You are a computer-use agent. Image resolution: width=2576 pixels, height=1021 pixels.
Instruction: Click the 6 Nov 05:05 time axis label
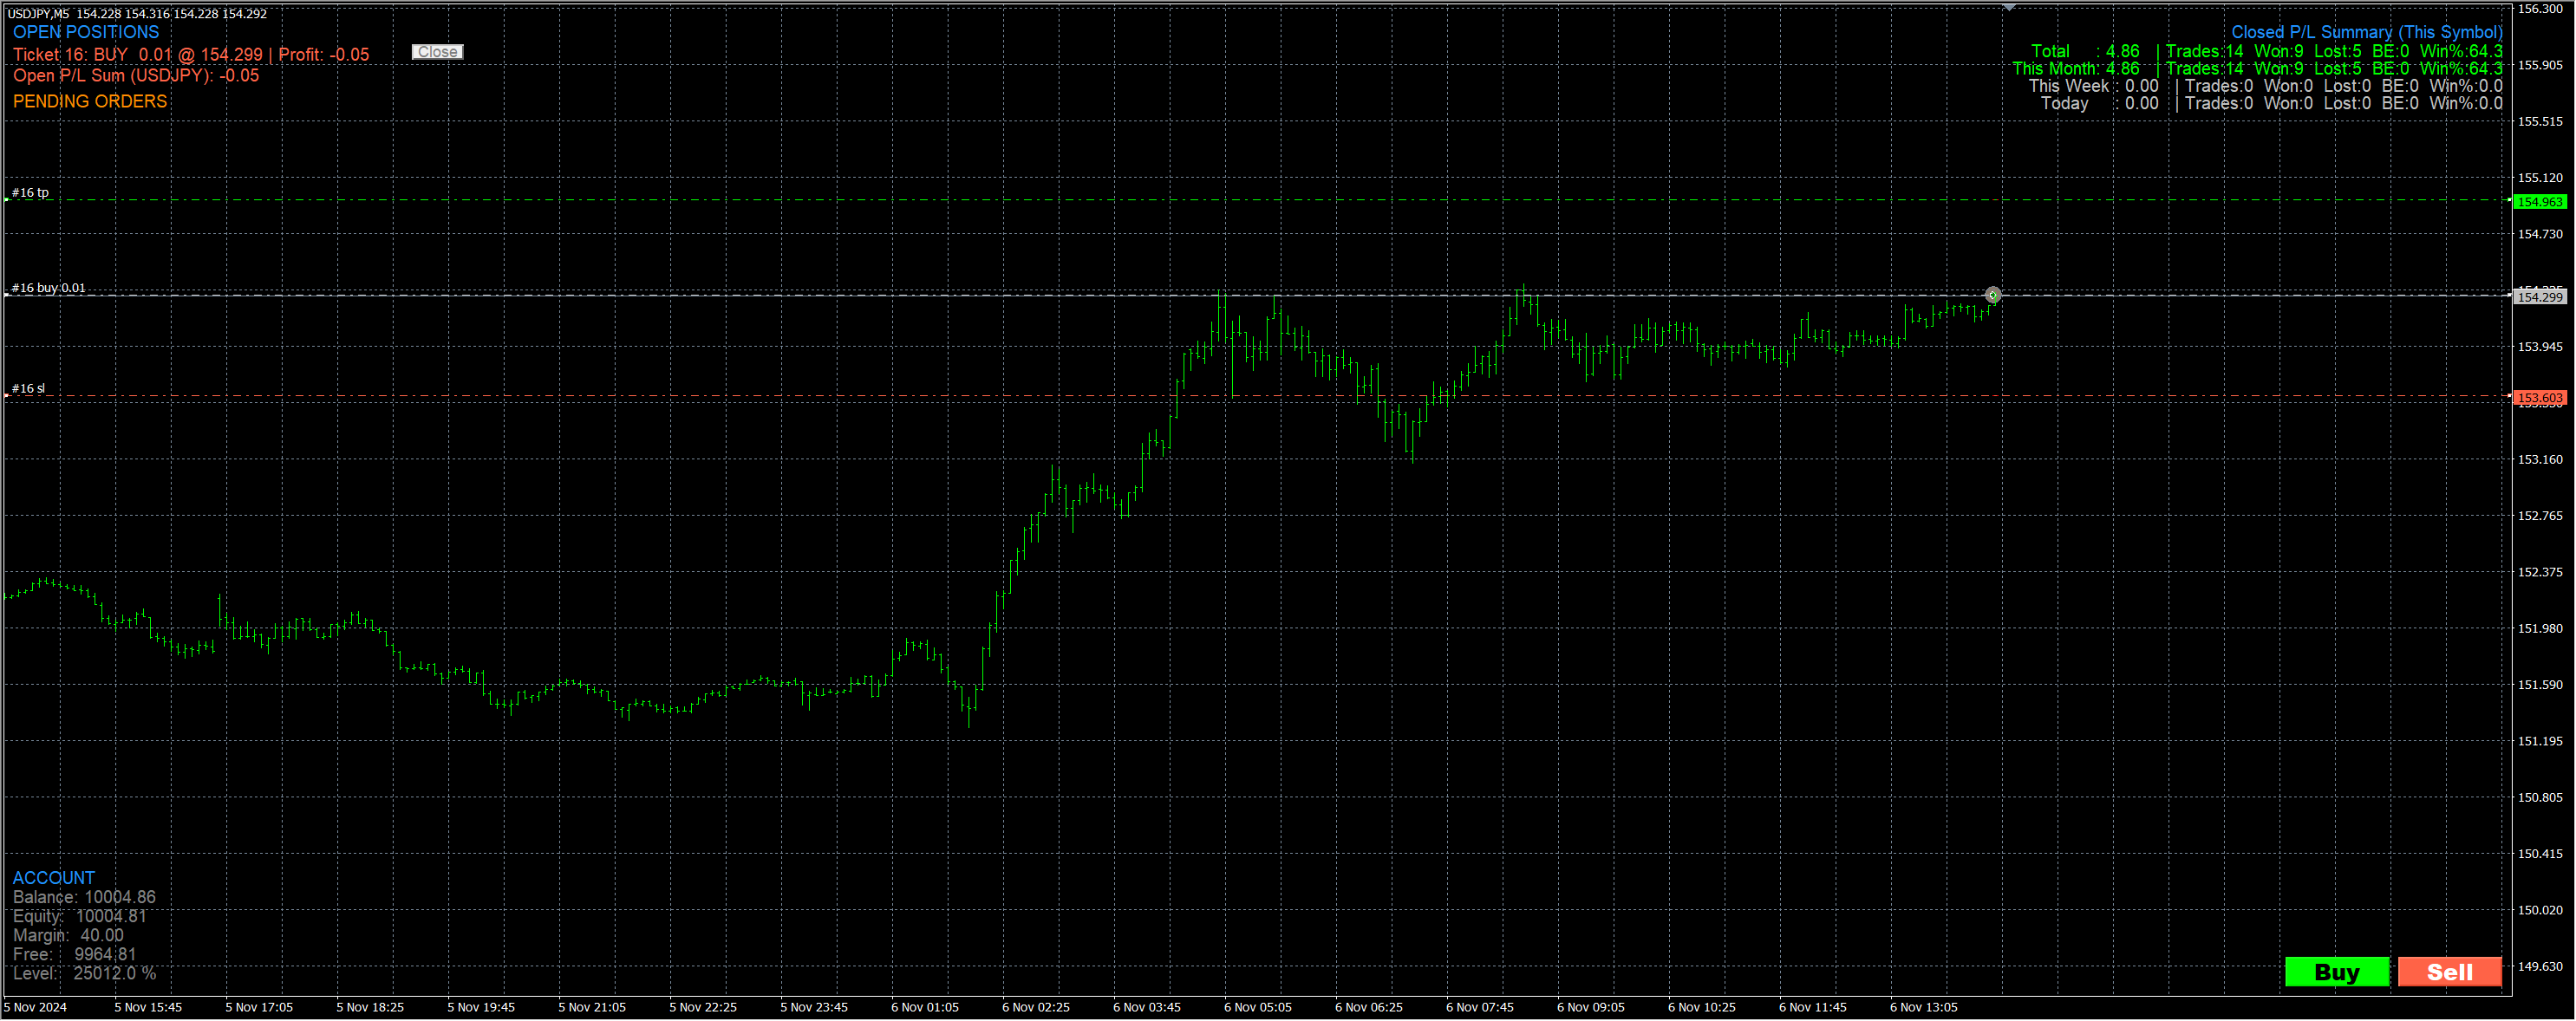(x=1257, y=1007)
